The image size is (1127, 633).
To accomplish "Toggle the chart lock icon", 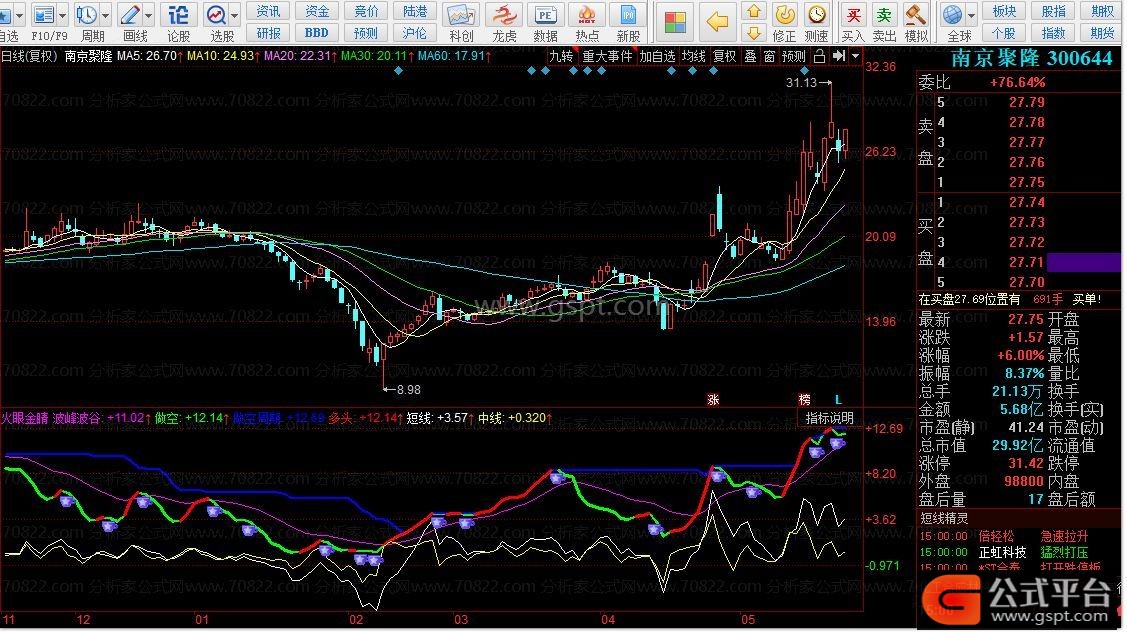I will pyautogui.click(x=819, y=56).
